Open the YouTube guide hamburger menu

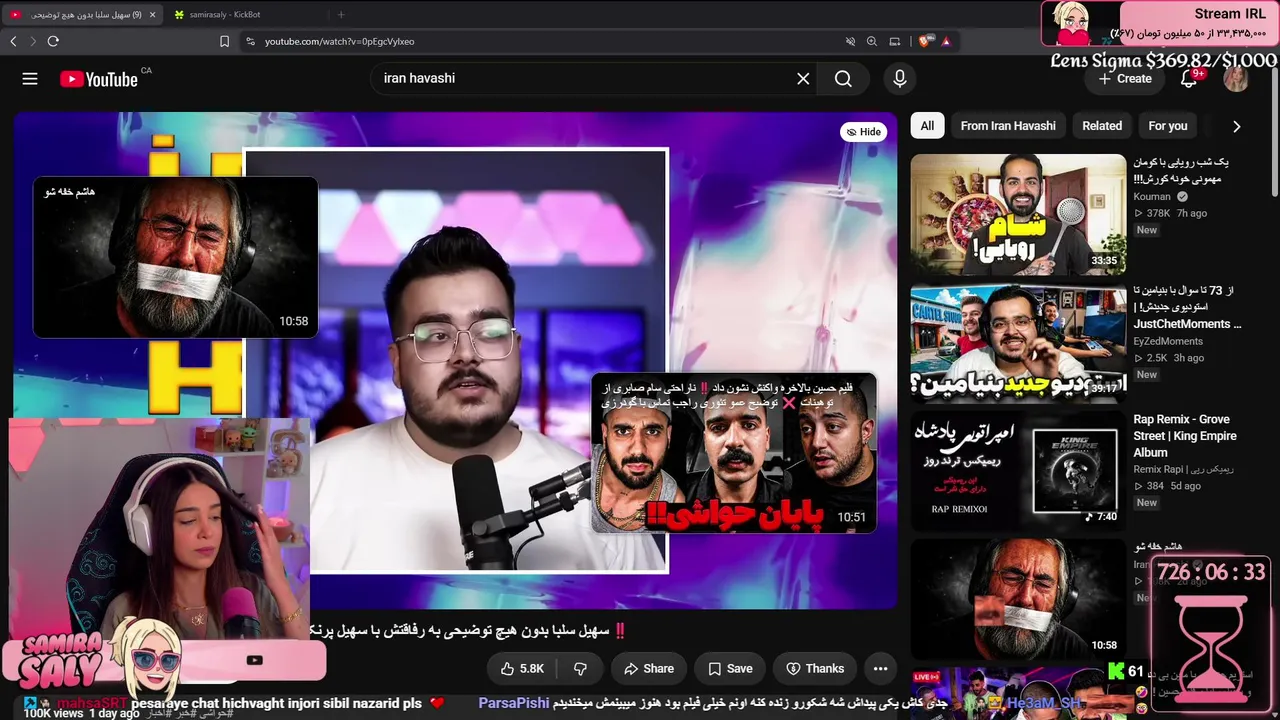pyautogui.click(x=30, y=79)
